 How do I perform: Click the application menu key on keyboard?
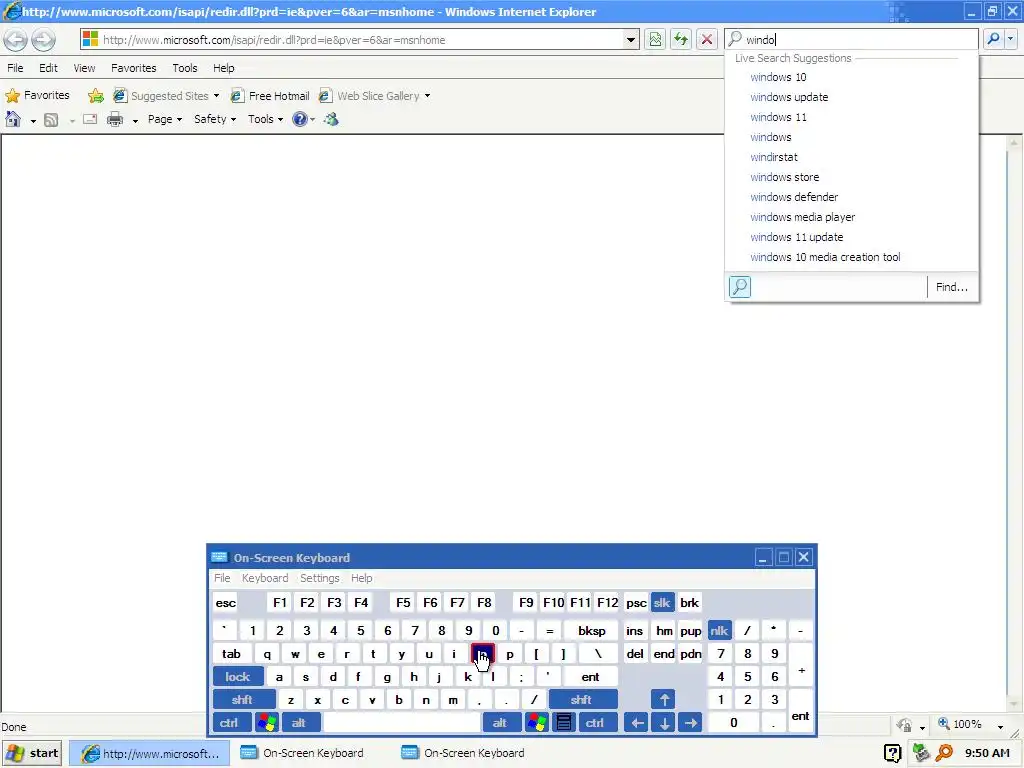pyautogui.click(x=564, y=723)
